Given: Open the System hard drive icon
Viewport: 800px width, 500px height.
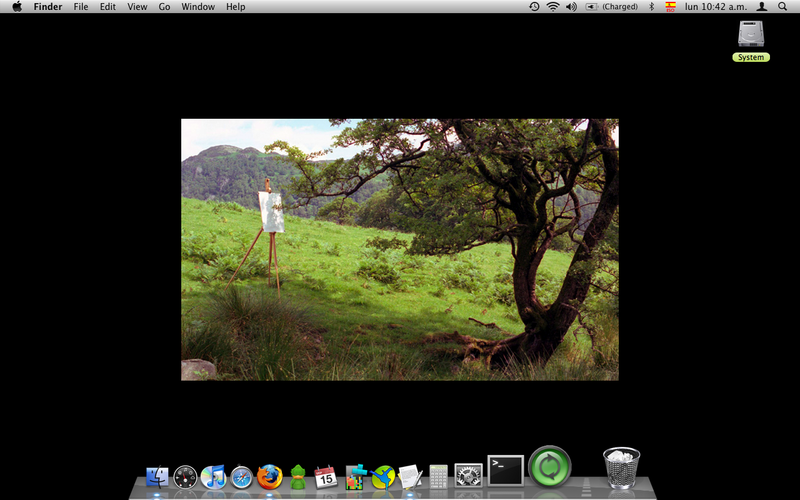Looking at the screenshot, I should click(751, 35).
